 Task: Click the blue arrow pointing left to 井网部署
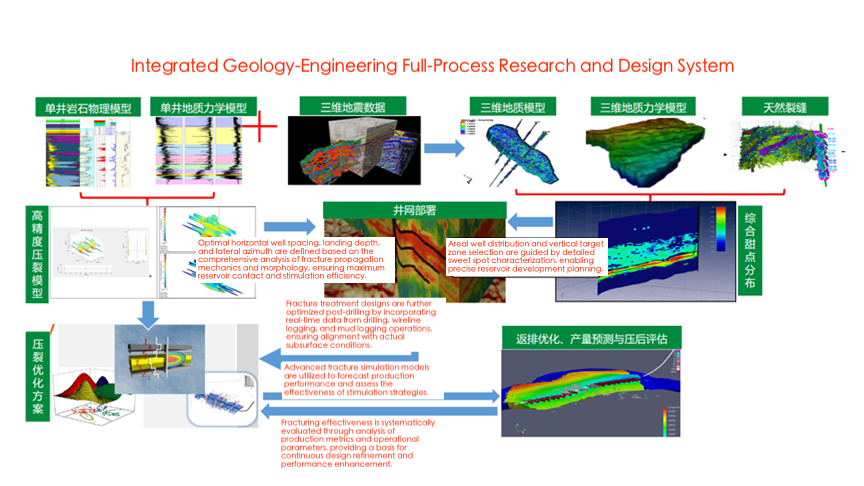pos(529,218)
